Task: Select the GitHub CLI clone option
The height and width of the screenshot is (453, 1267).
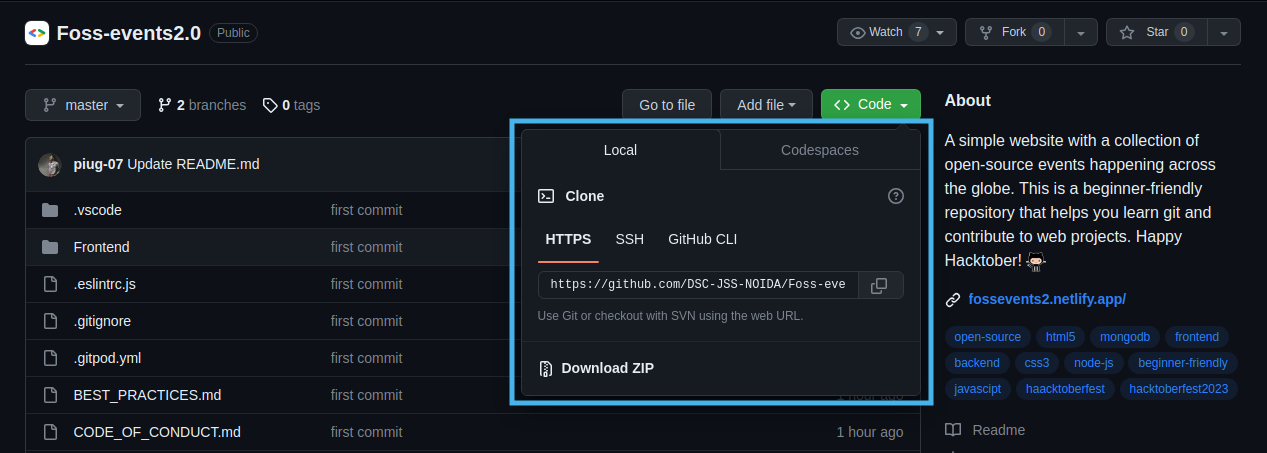Action: pos(703,239)
